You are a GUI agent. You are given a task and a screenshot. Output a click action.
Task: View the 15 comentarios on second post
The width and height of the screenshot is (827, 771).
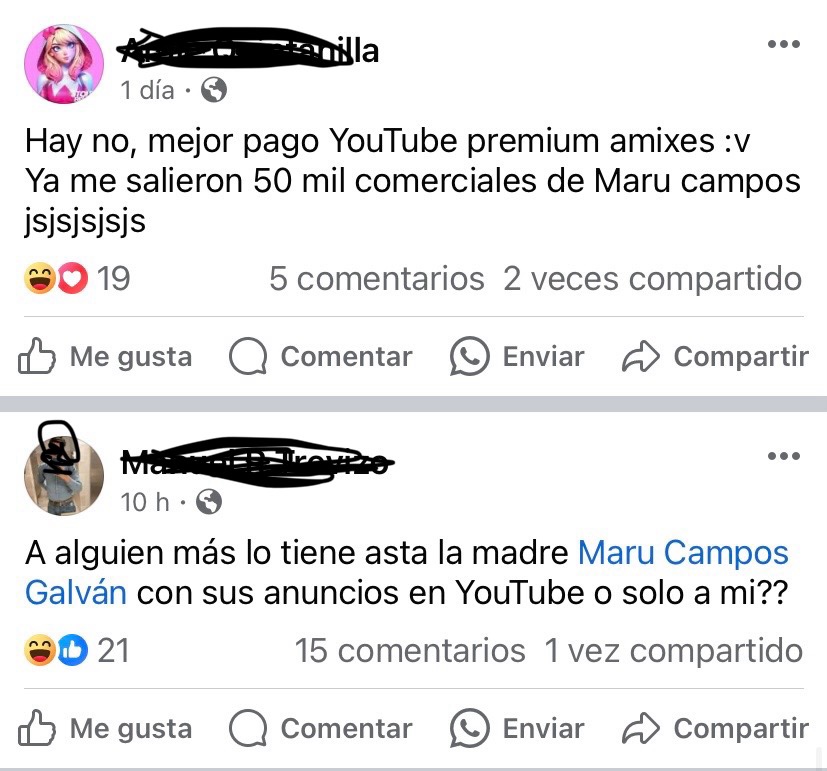[x=410, y=650]
